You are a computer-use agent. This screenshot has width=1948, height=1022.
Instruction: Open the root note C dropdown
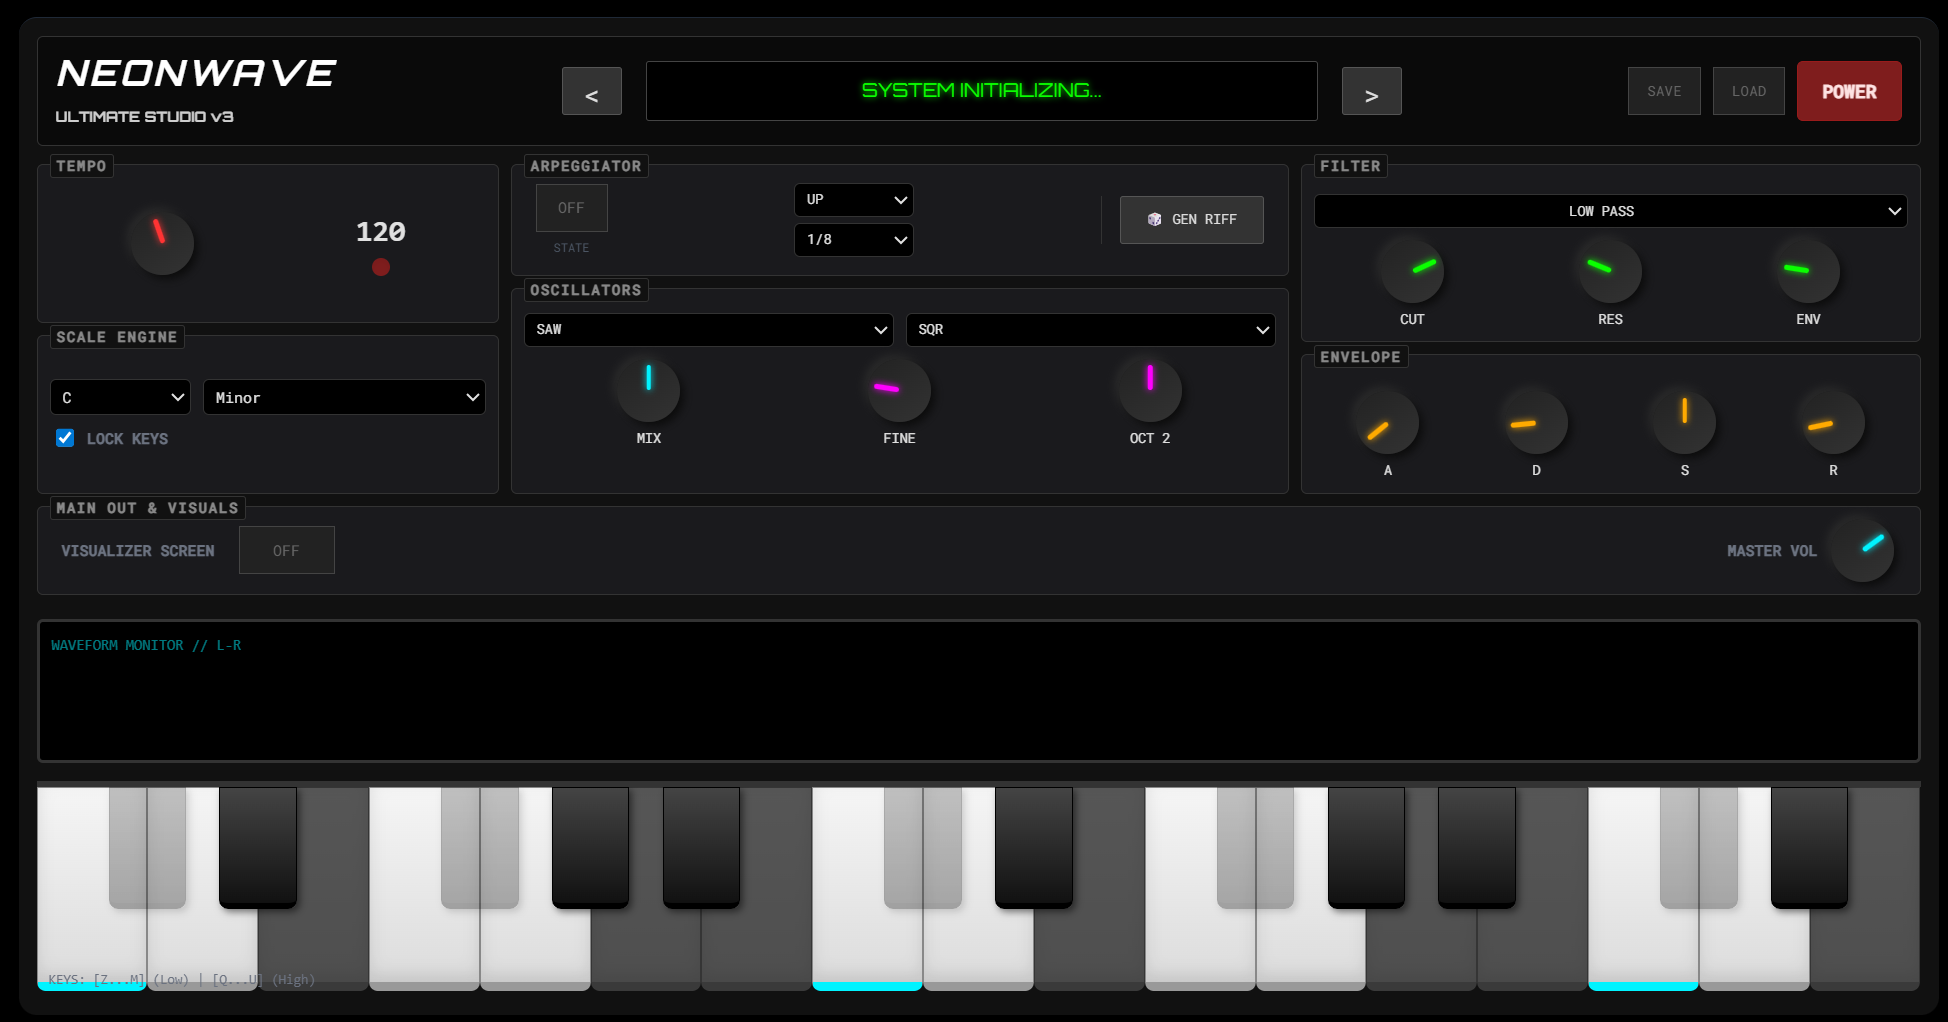click(x=120, y=398)
